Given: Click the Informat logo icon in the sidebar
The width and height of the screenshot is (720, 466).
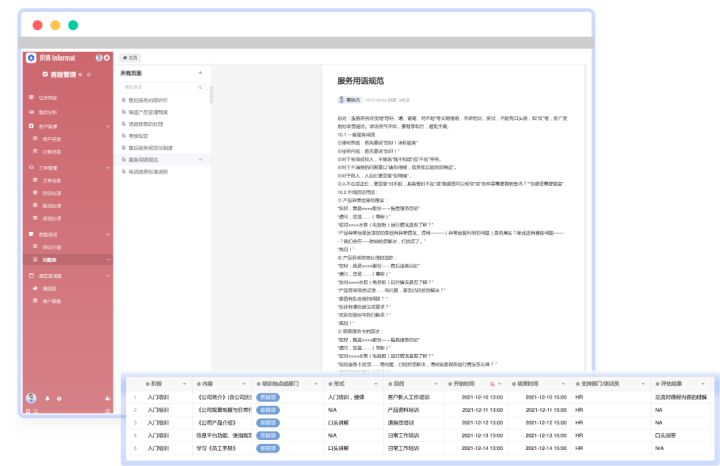Looking at the screenshot, I should [x=31, y=58].
